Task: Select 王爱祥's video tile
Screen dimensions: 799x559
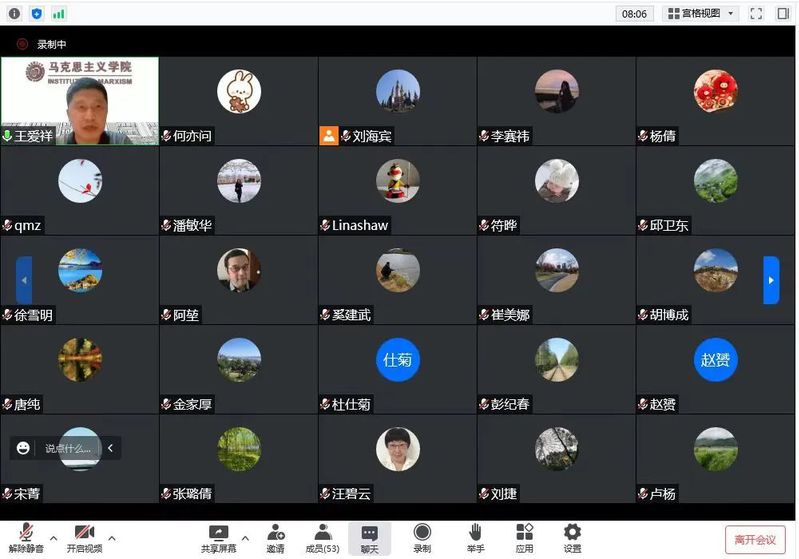Action: (80, 100)
